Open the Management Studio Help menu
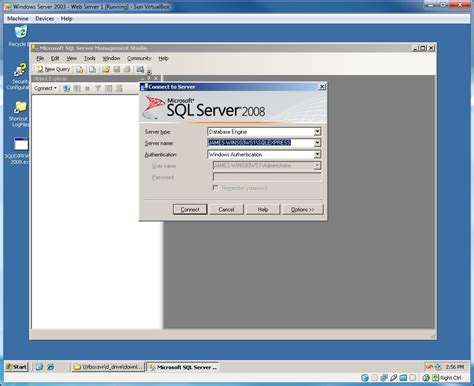Screen dimensions: 474x386 tap(163, 58)
